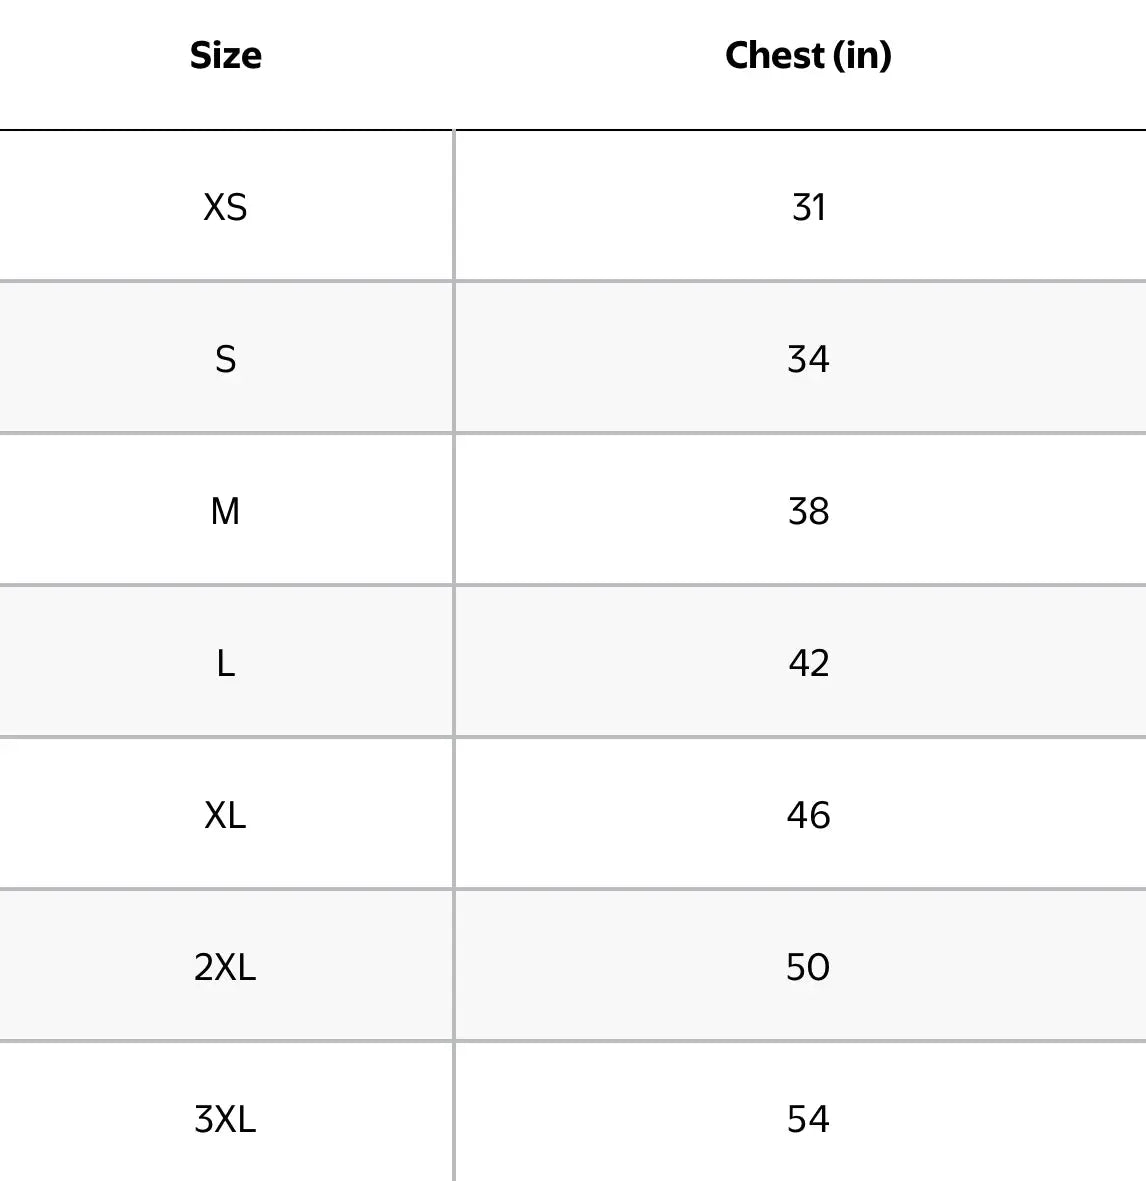The height and width of the screenshot is (1181, 1146).
Task: Click the chest value 46
Action: pyautogui.click(x=808, y=815)
